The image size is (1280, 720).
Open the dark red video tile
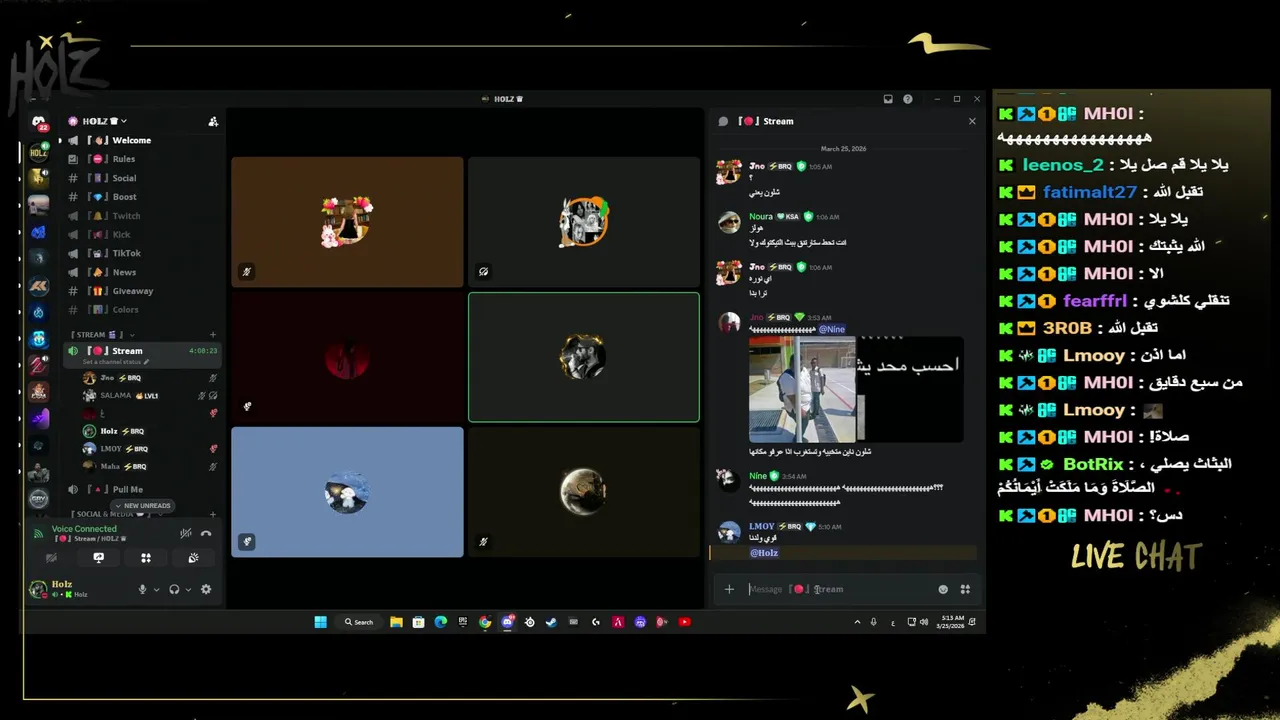tap(347, 357)
